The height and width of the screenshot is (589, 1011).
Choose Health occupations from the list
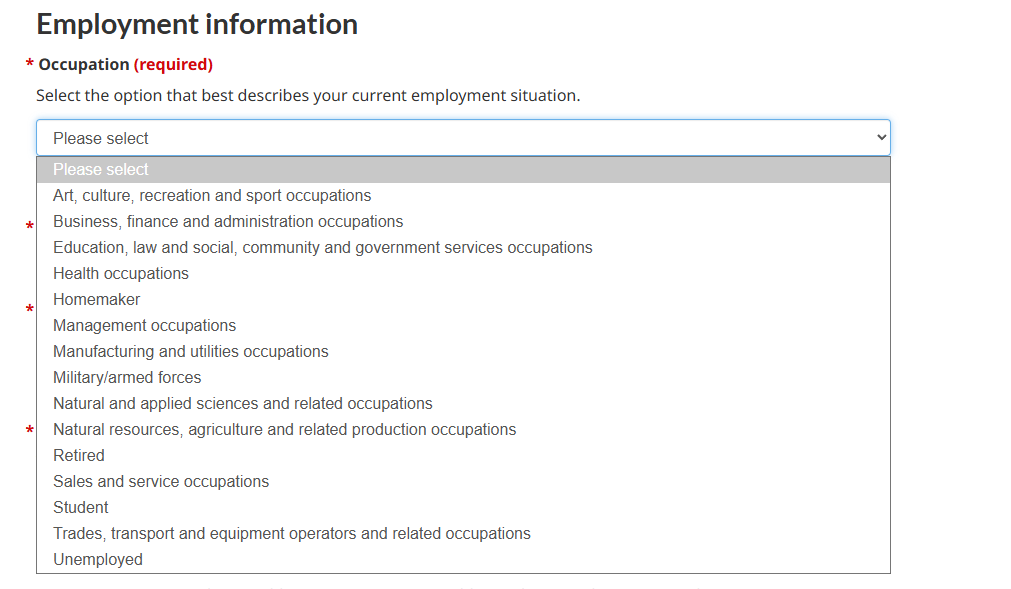(463, 274)
